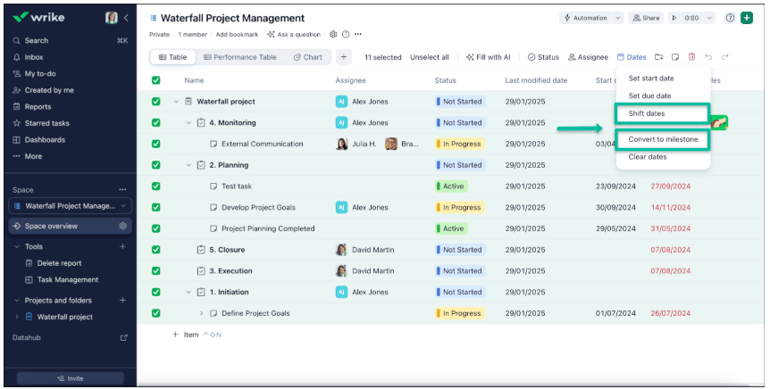This screenshot has width=770, height=389.
Task: Uncheck the Develop Project Goals checkbox
Action: click(x=156, y=207)
